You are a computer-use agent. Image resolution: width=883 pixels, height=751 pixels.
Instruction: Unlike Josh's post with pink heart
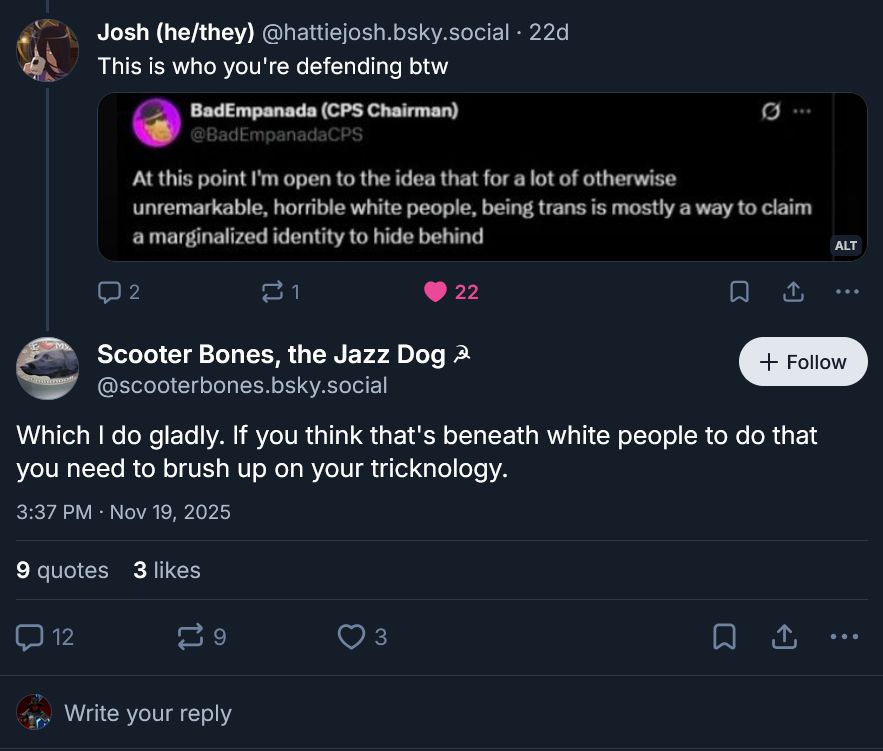point(435,291)
